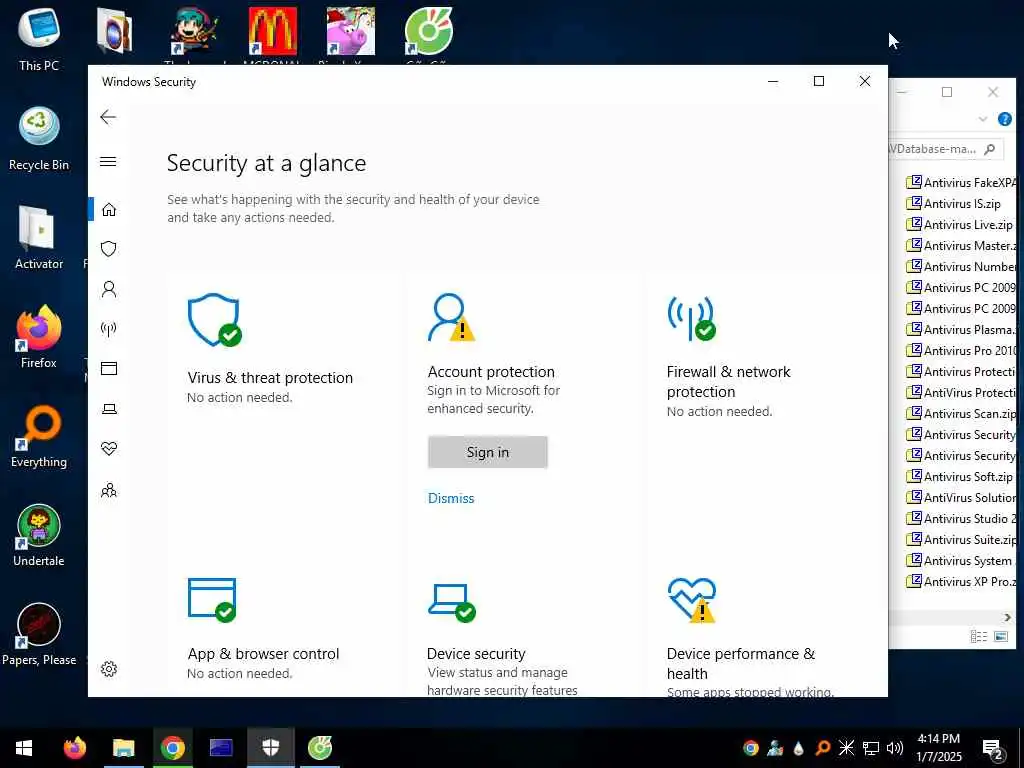Open the Account protection tile icon
This screenshot has height=768, width=1024.
coord(451,317)
